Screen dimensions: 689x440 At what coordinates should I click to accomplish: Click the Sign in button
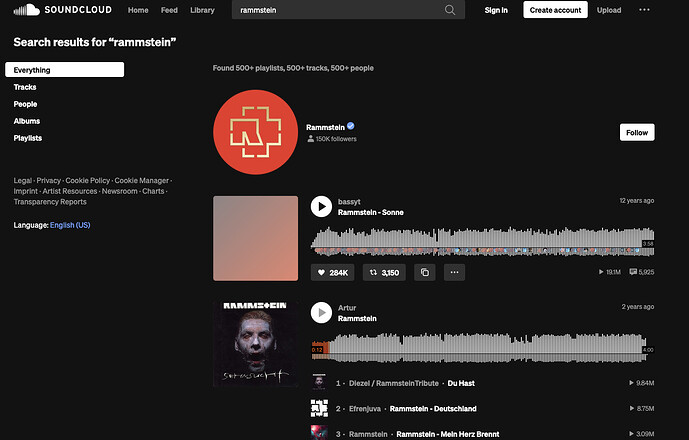point(496,10)
